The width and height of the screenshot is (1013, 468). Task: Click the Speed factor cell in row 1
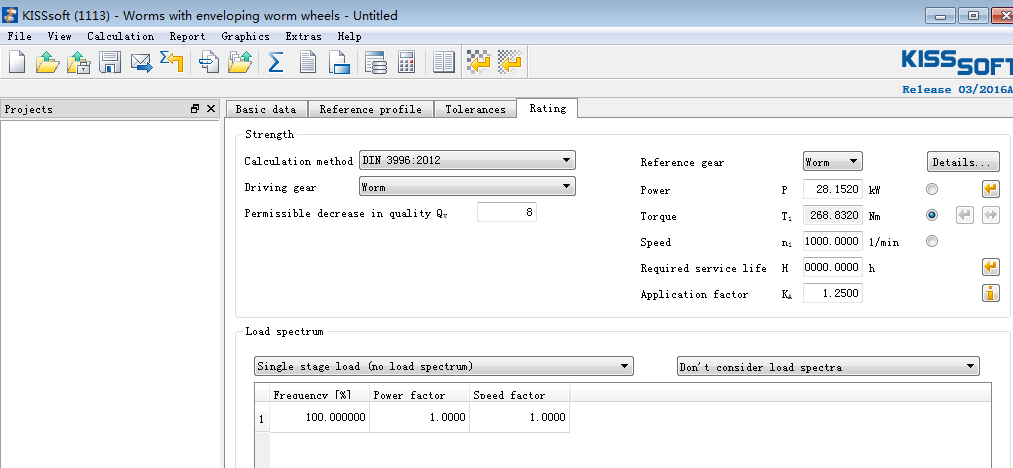coord(519,418)
